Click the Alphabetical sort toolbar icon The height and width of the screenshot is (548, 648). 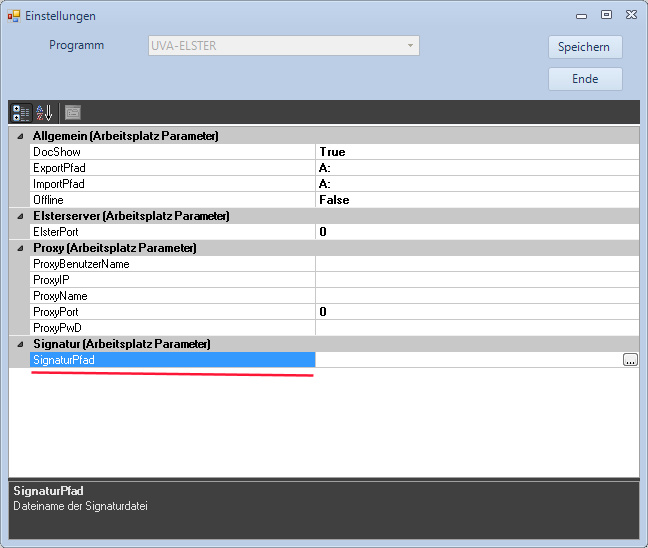coord(45,113)
